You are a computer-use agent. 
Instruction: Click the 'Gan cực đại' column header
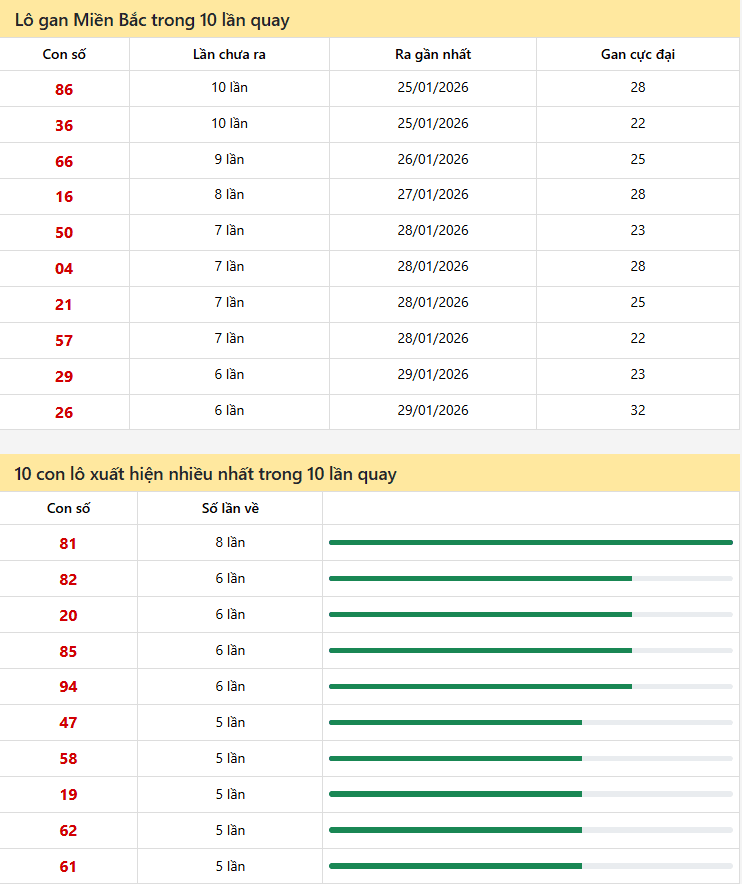[x=638, y=54]
